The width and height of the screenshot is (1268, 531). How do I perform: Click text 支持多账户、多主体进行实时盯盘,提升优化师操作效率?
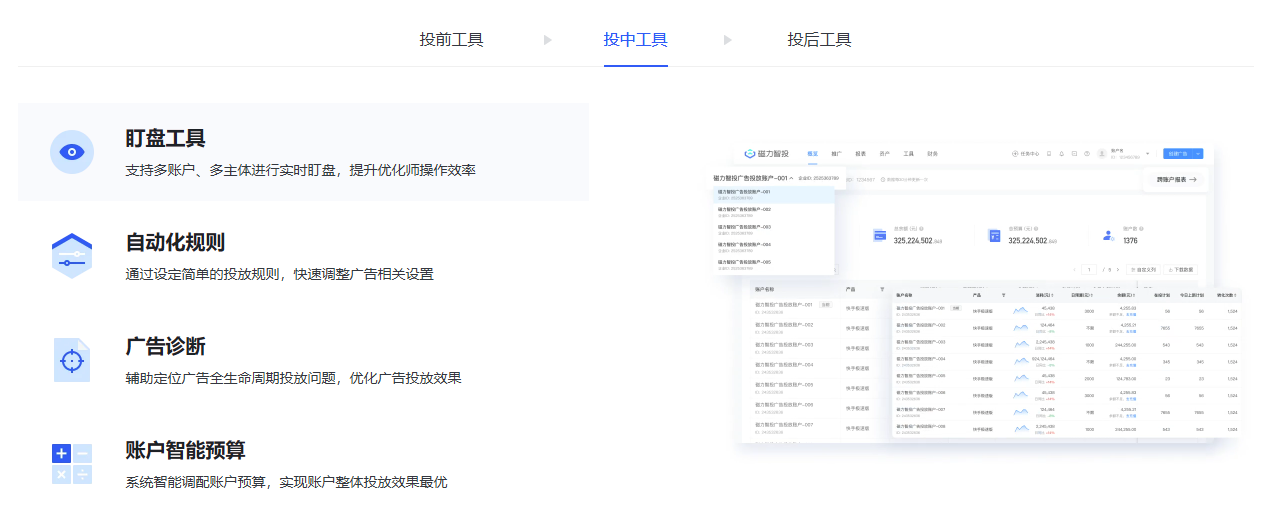pos(300,170)
